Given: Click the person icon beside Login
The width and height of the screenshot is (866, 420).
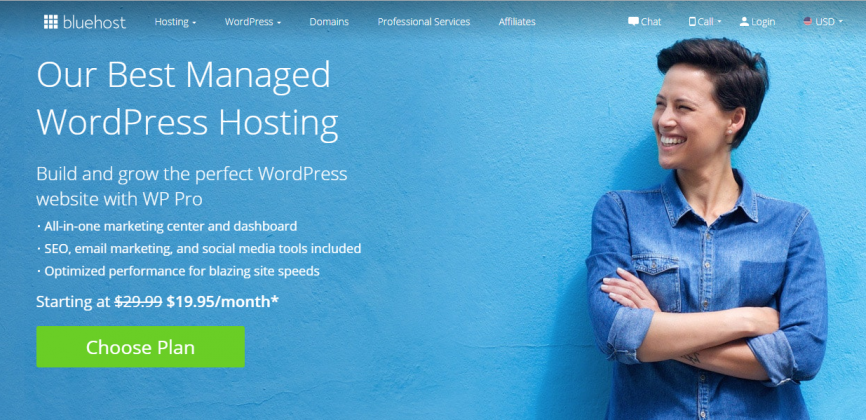Looking at the screenshot, I should tap(744, 22).
